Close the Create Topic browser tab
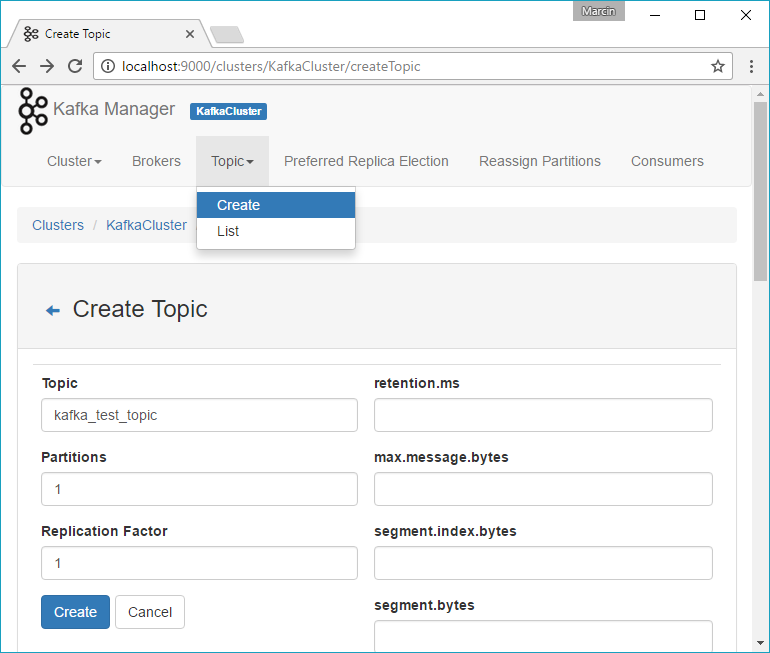 190,34
